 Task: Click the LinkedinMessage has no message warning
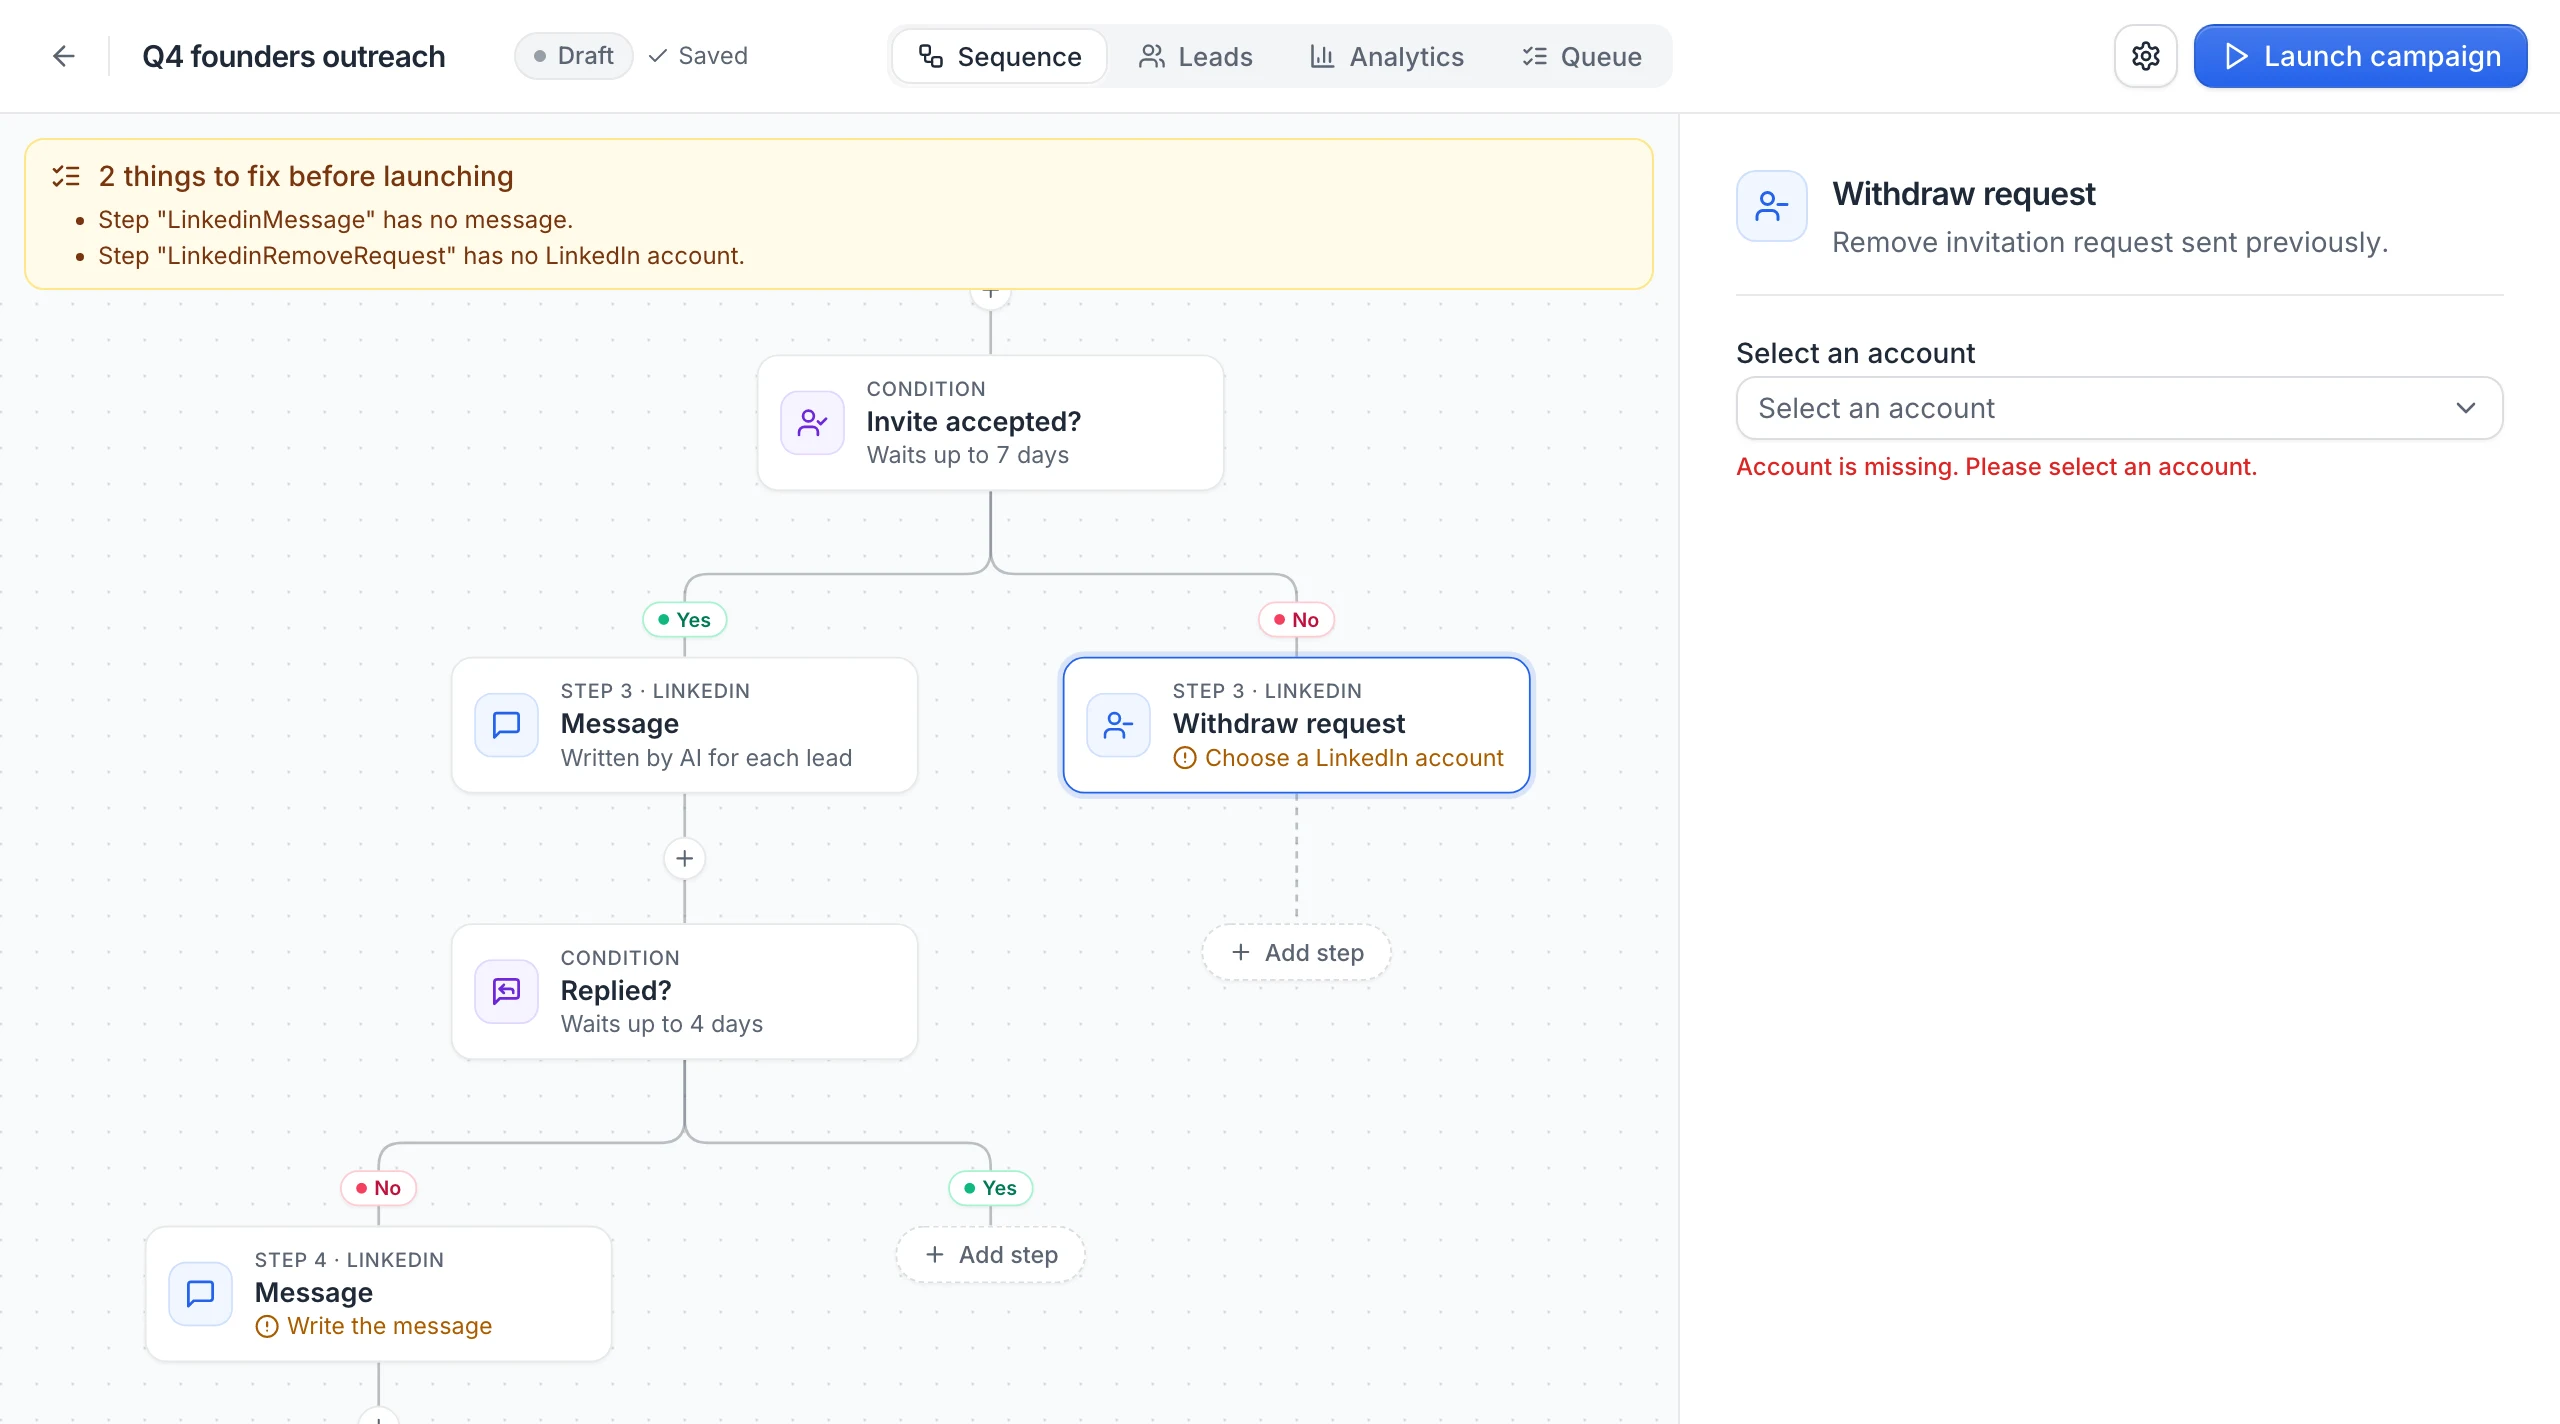tap(336, 220)
